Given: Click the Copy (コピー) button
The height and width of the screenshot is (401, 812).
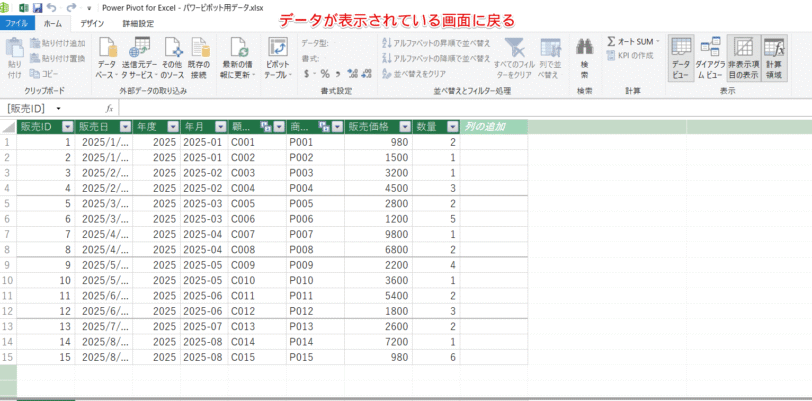Looking at the screenshot, I should click(x=45, y=74).
